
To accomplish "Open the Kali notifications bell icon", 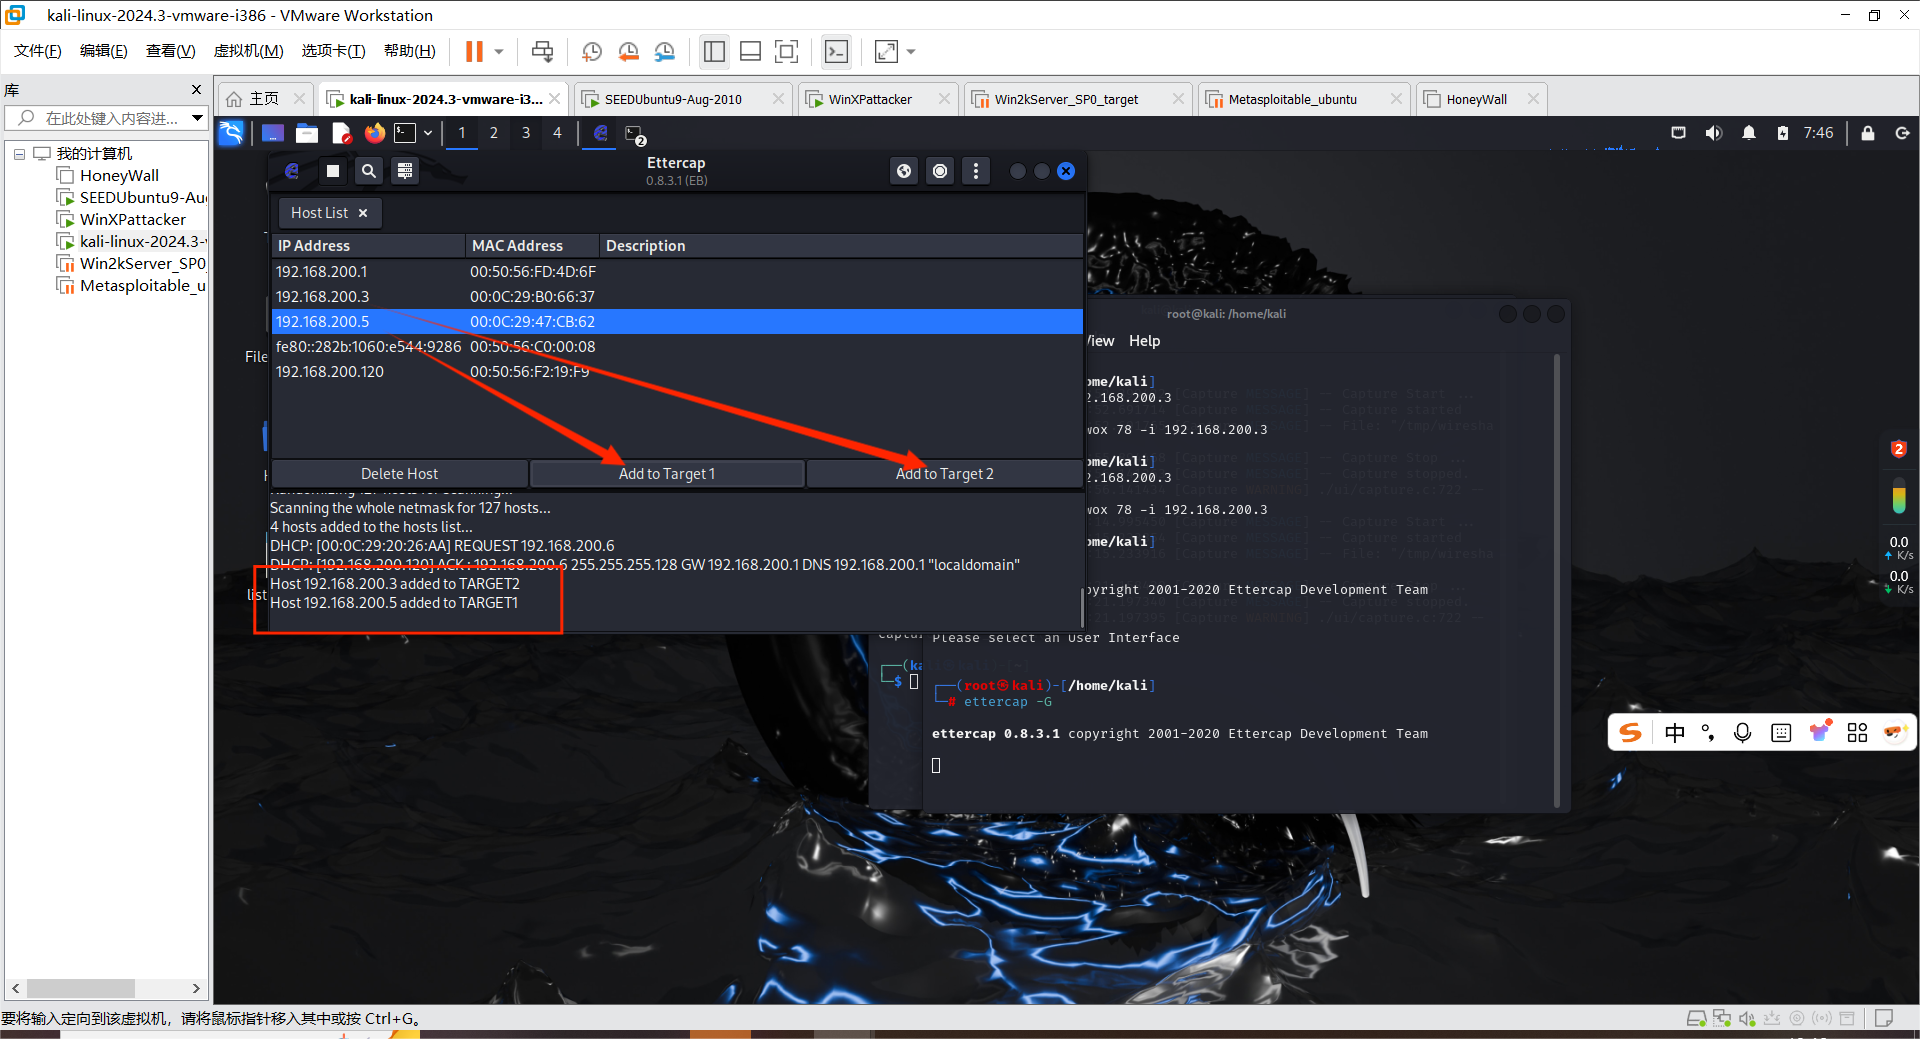I will 1748,133.
